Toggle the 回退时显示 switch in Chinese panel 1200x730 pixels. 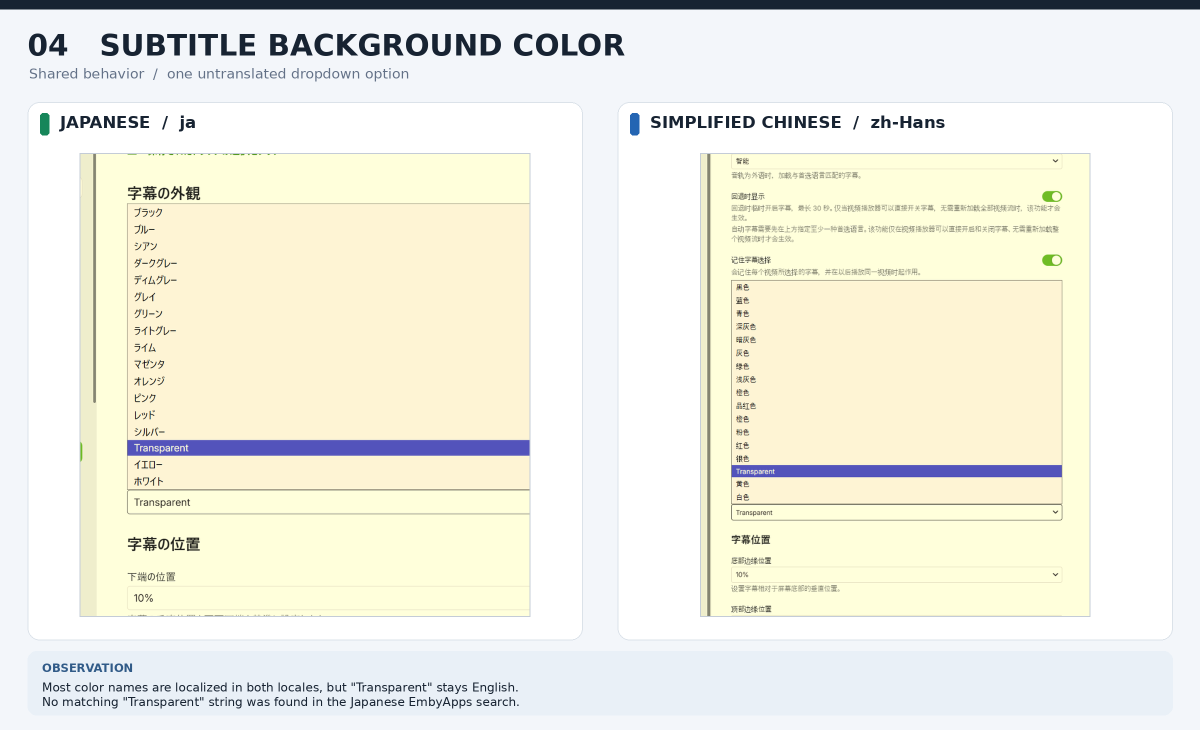(x=1051, y=197)
